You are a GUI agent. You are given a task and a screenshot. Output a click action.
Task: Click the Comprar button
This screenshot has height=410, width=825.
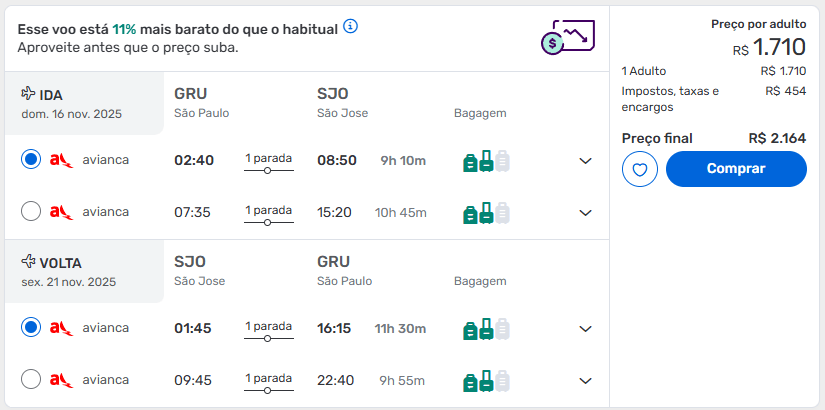pos(736,169)
